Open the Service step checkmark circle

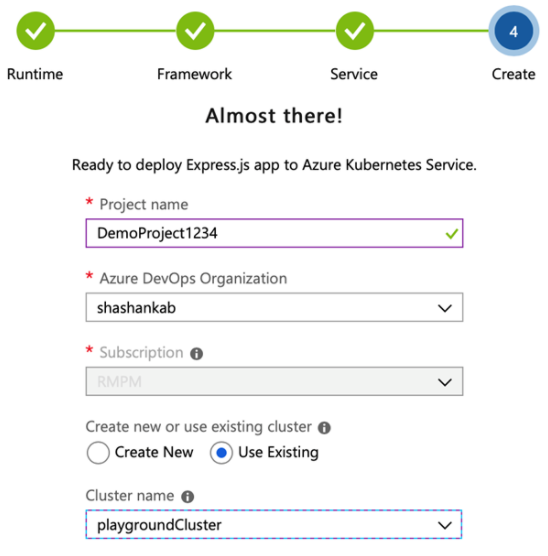[355, 31]
